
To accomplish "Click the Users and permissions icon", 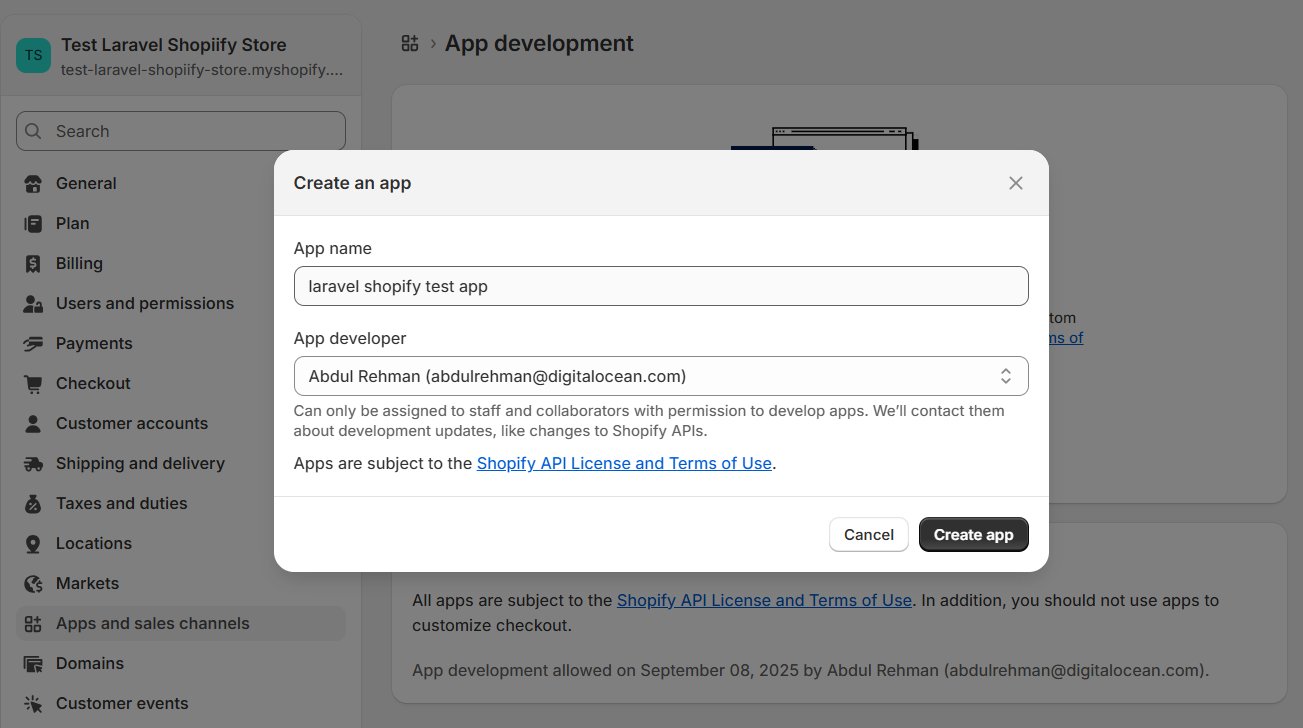I will pos(33,304).
